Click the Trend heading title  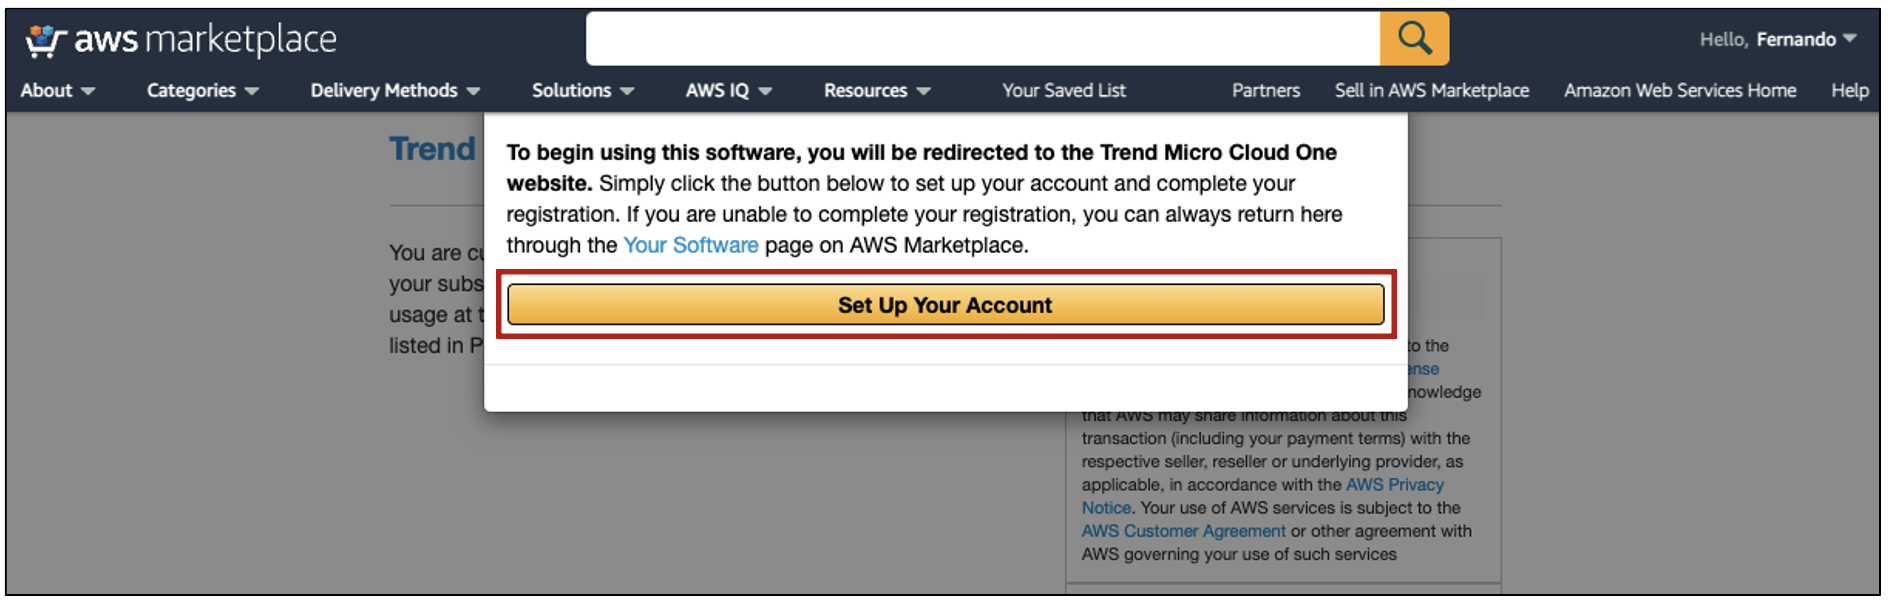[x=432, y=149]
